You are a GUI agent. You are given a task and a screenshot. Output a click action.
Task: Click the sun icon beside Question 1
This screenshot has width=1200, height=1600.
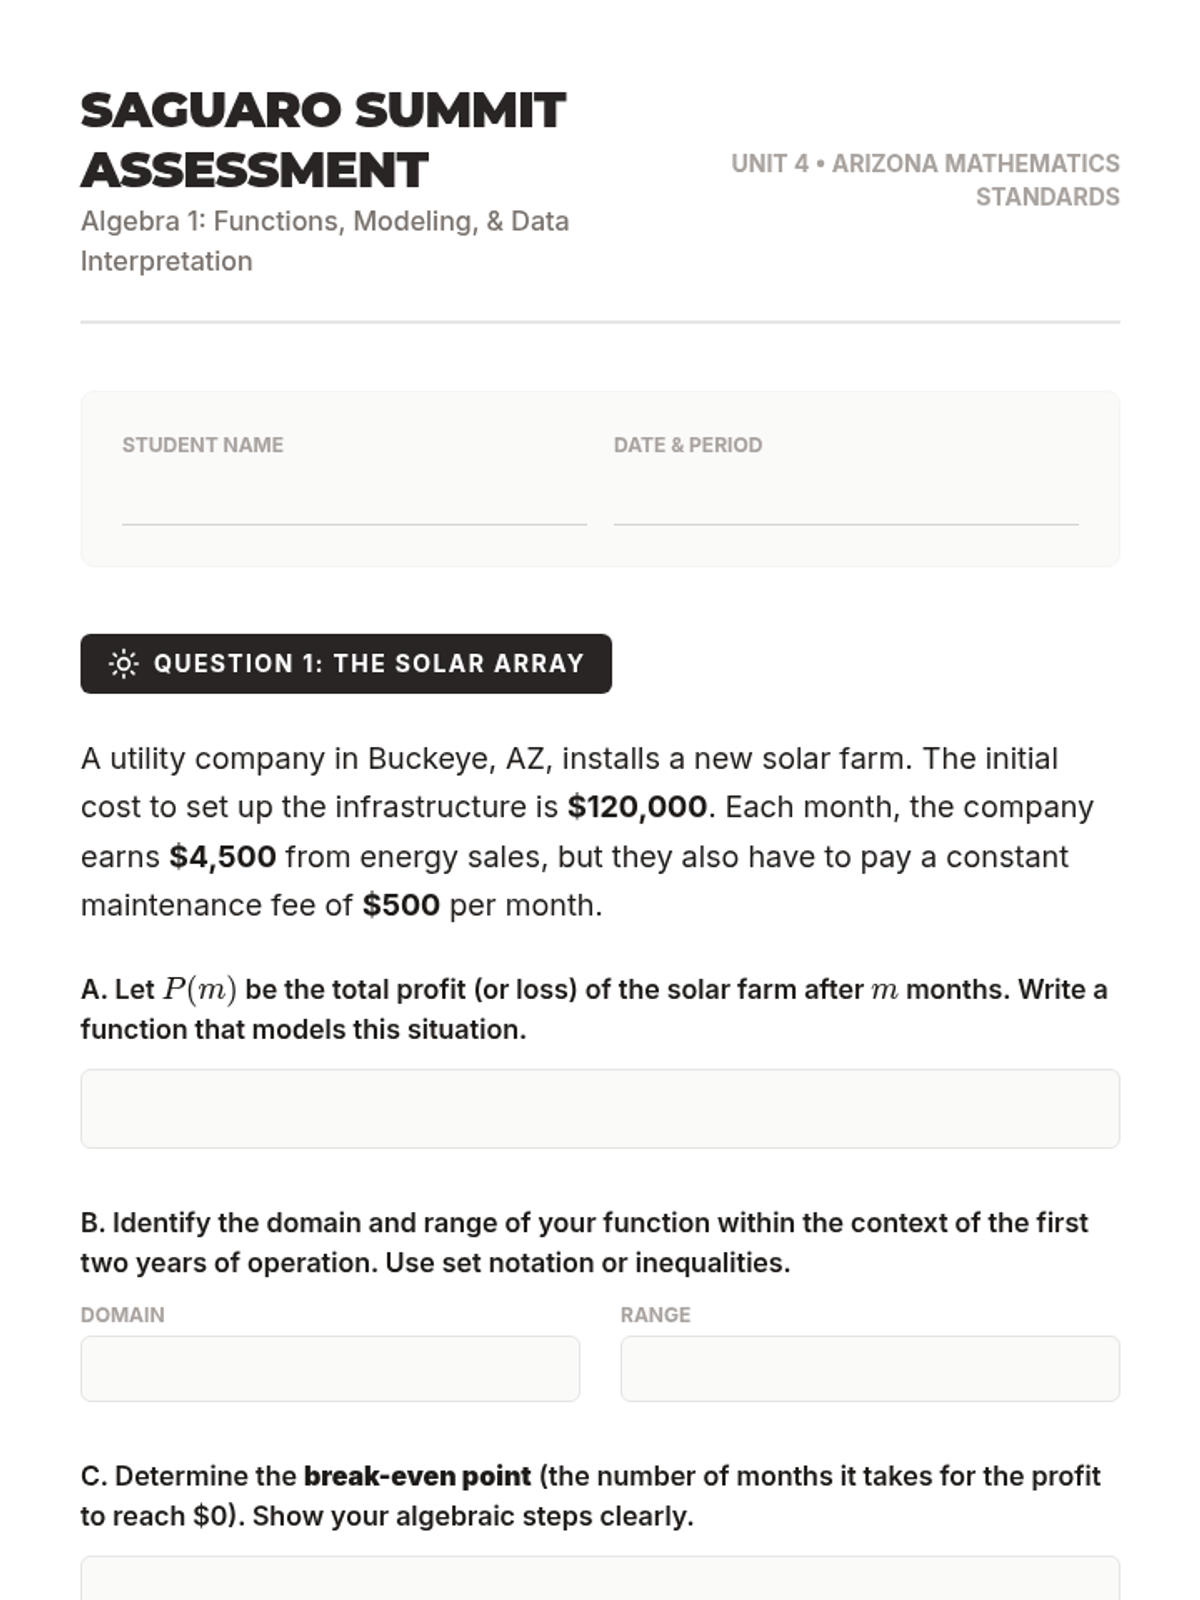click(x=124, y=664)
